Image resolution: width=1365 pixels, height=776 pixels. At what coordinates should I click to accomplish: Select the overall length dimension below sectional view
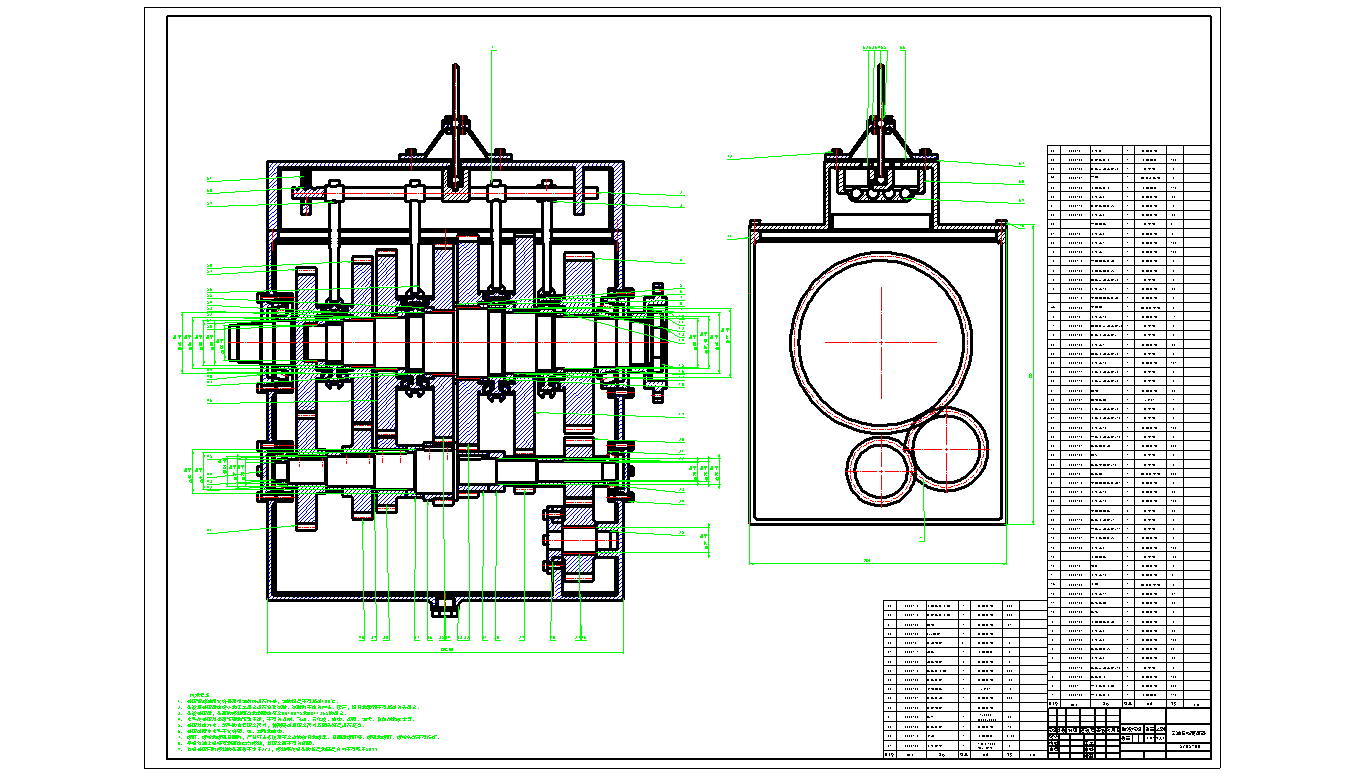(446, 650)
